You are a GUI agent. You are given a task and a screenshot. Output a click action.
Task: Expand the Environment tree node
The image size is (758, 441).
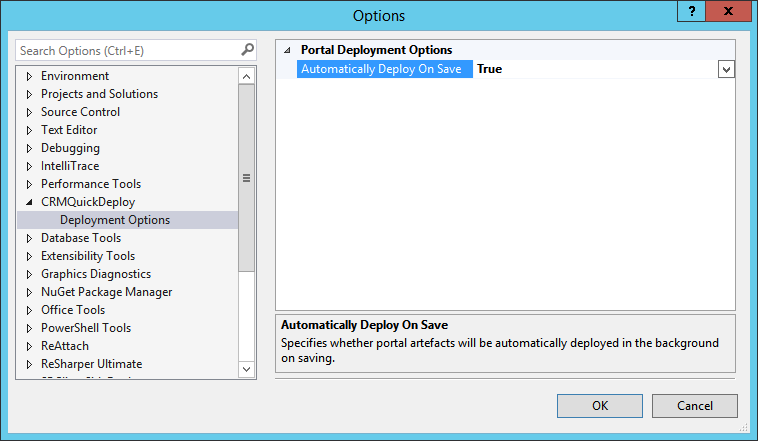click(x=29, y=76)
